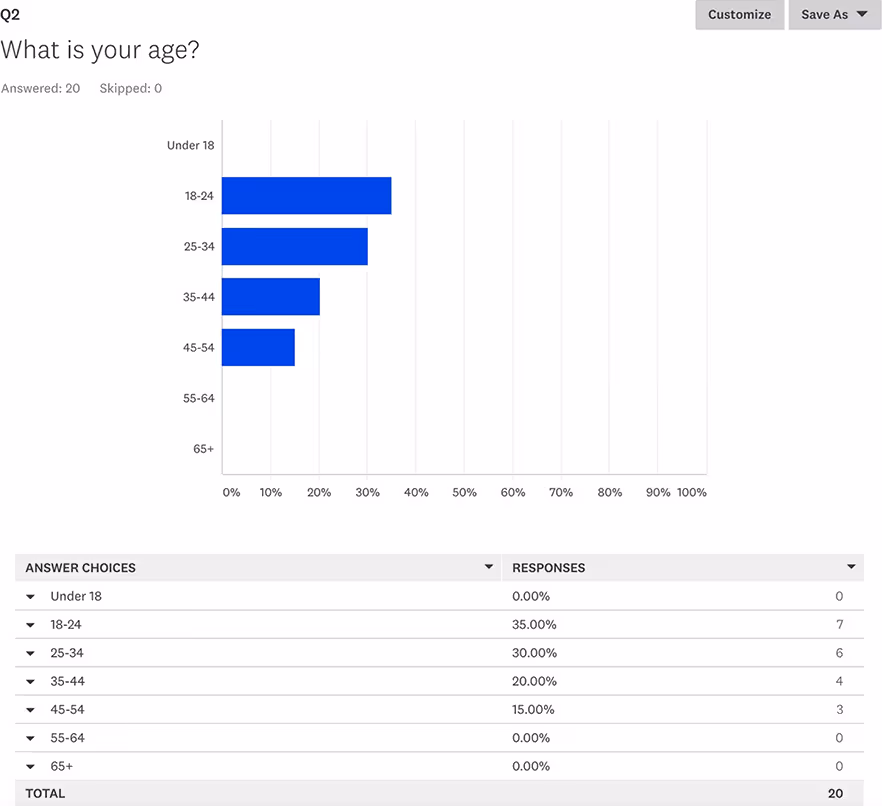
Task: Open the Save As menu
Action: 834,15
